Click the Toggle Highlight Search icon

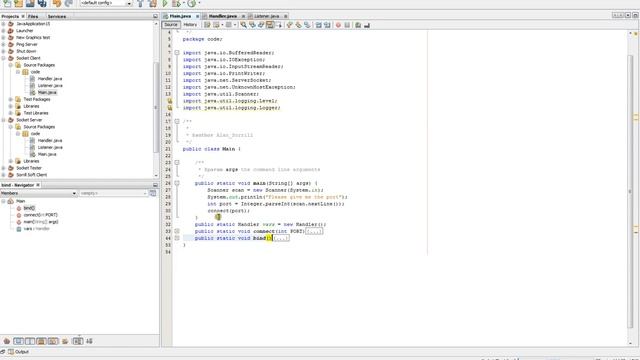pyautogui.click(x=270, y=25)
